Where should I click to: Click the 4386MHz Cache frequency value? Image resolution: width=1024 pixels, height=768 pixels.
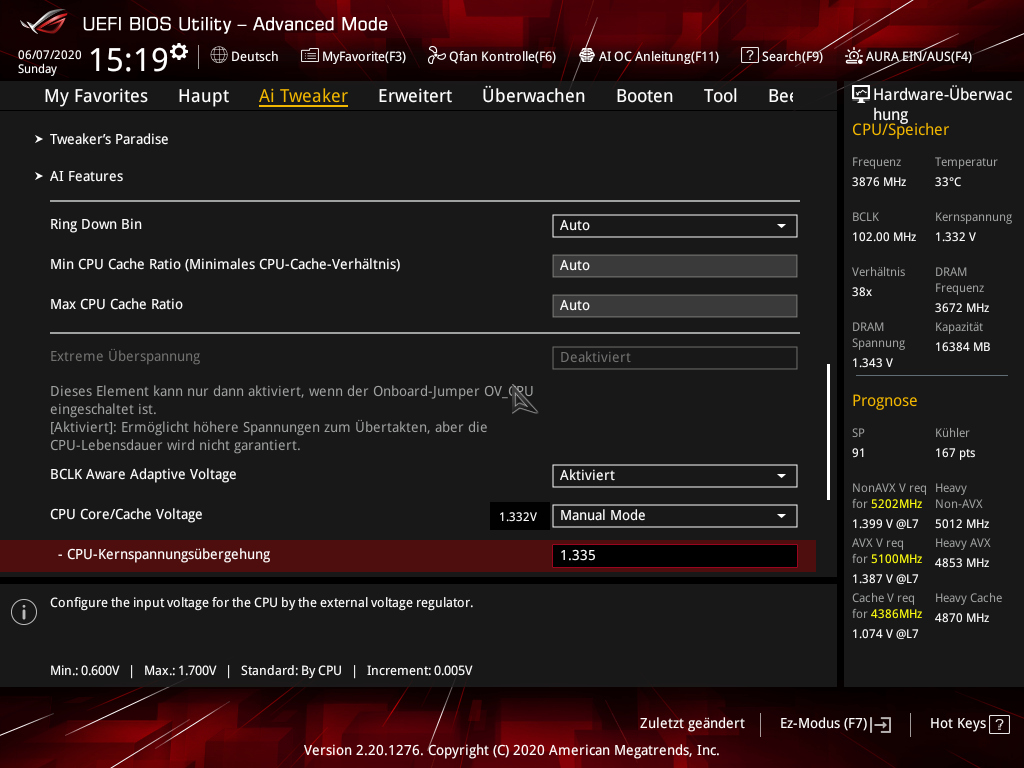coord(896,614)
